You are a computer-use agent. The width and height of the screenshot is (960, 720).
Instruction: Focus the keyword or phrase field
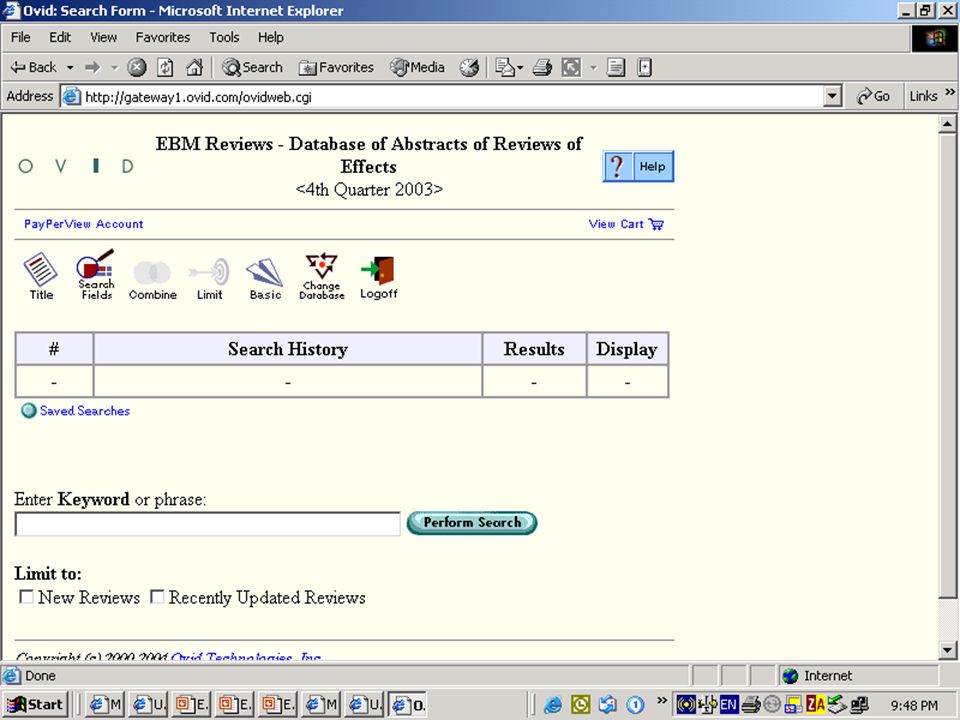pos(208,524)
